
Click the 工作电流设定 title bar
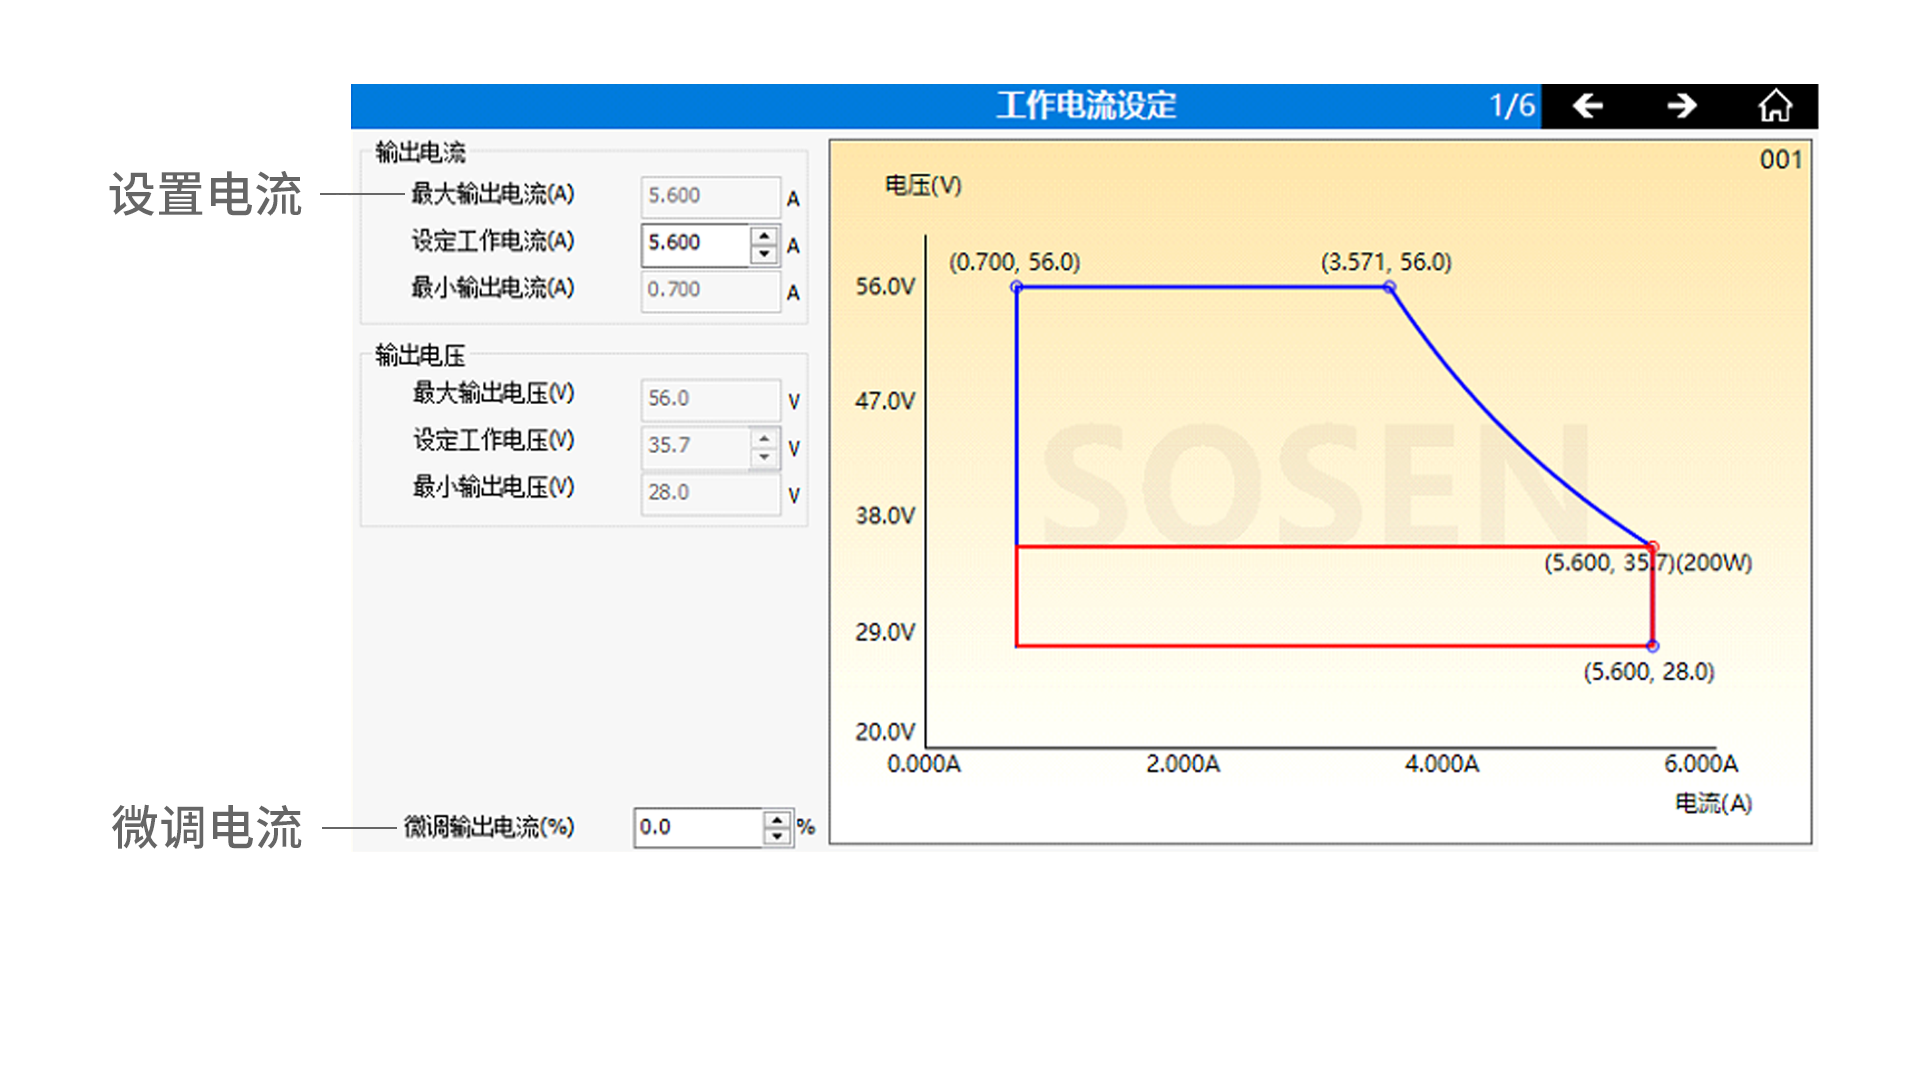pyautogui.click(x=1085, y=104)
